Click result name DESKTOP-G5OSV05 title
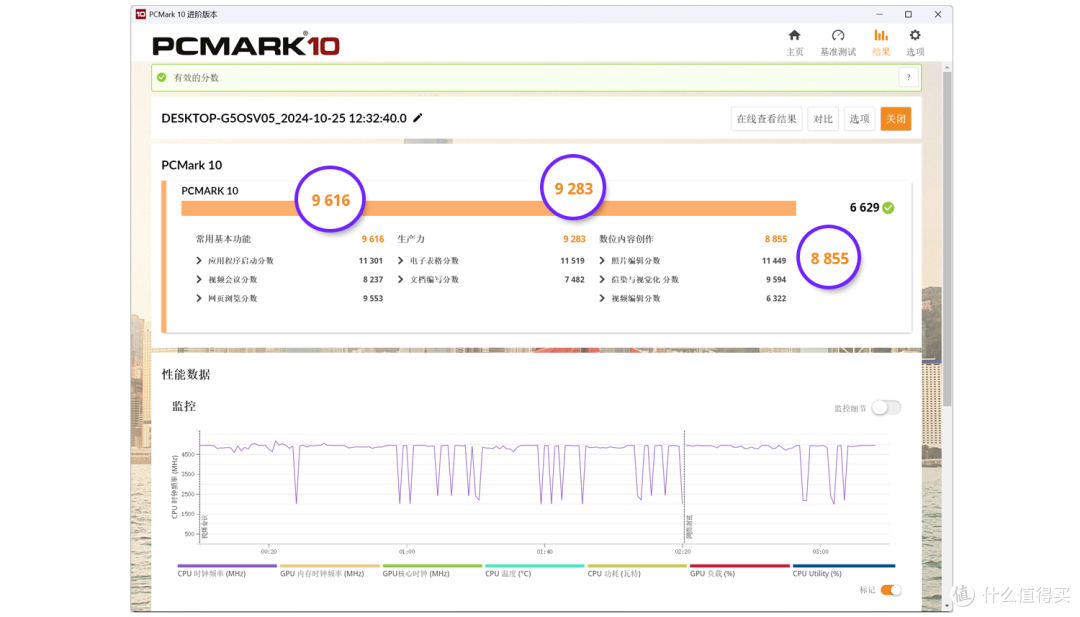 click(x=284, y=118)
